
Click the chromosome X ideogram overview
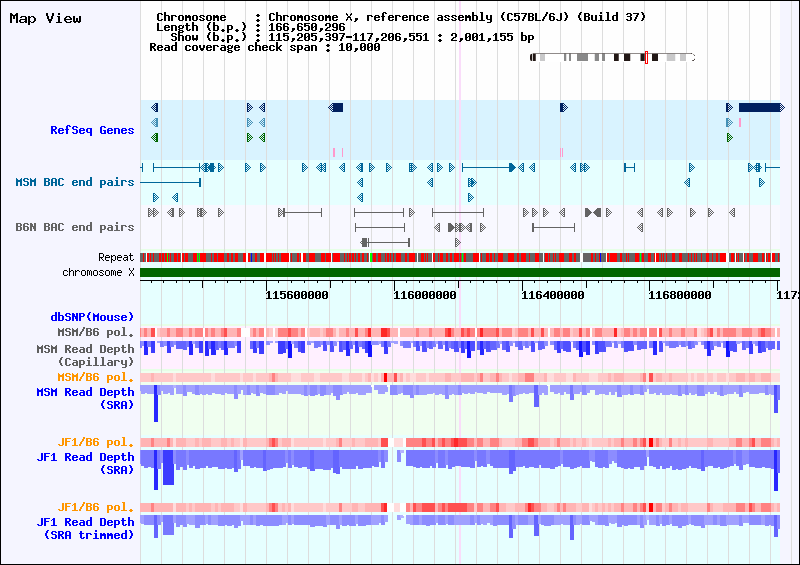click(x=612, y=57)
